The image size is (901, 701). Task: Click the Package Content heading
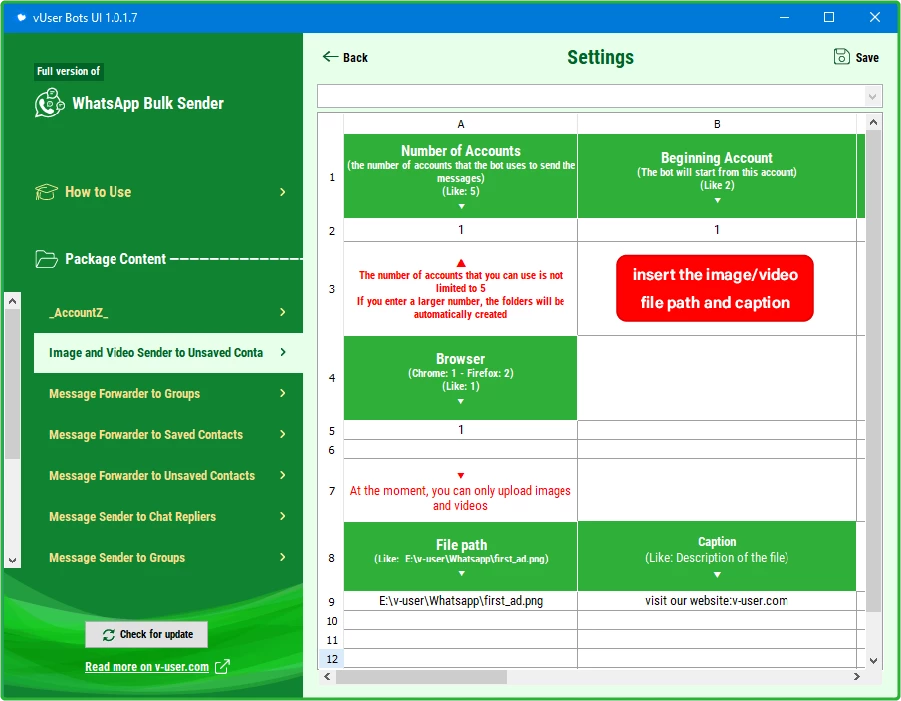point(115,259)
